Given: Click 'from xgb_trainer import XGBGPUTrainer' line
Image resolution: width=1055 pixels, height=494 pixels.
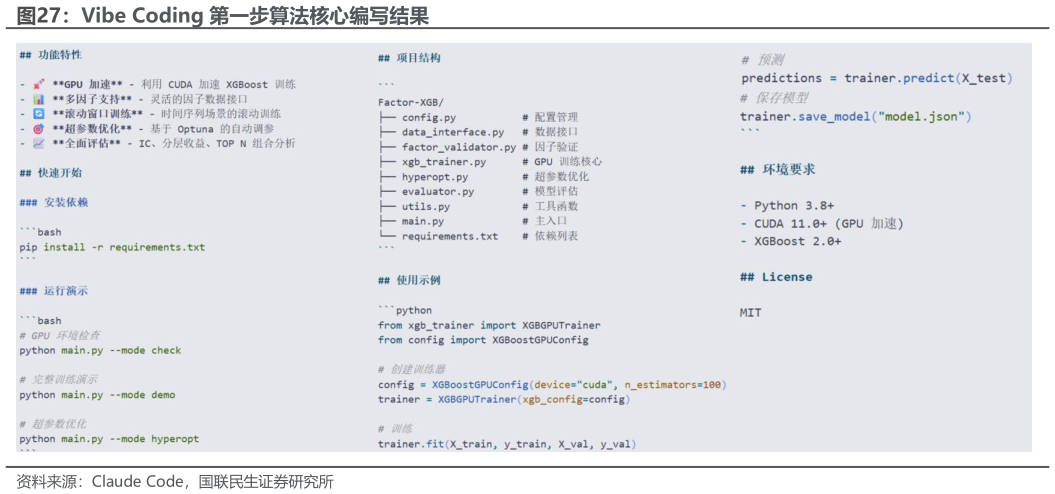Looking at the screenshot, I should point(489,325).
